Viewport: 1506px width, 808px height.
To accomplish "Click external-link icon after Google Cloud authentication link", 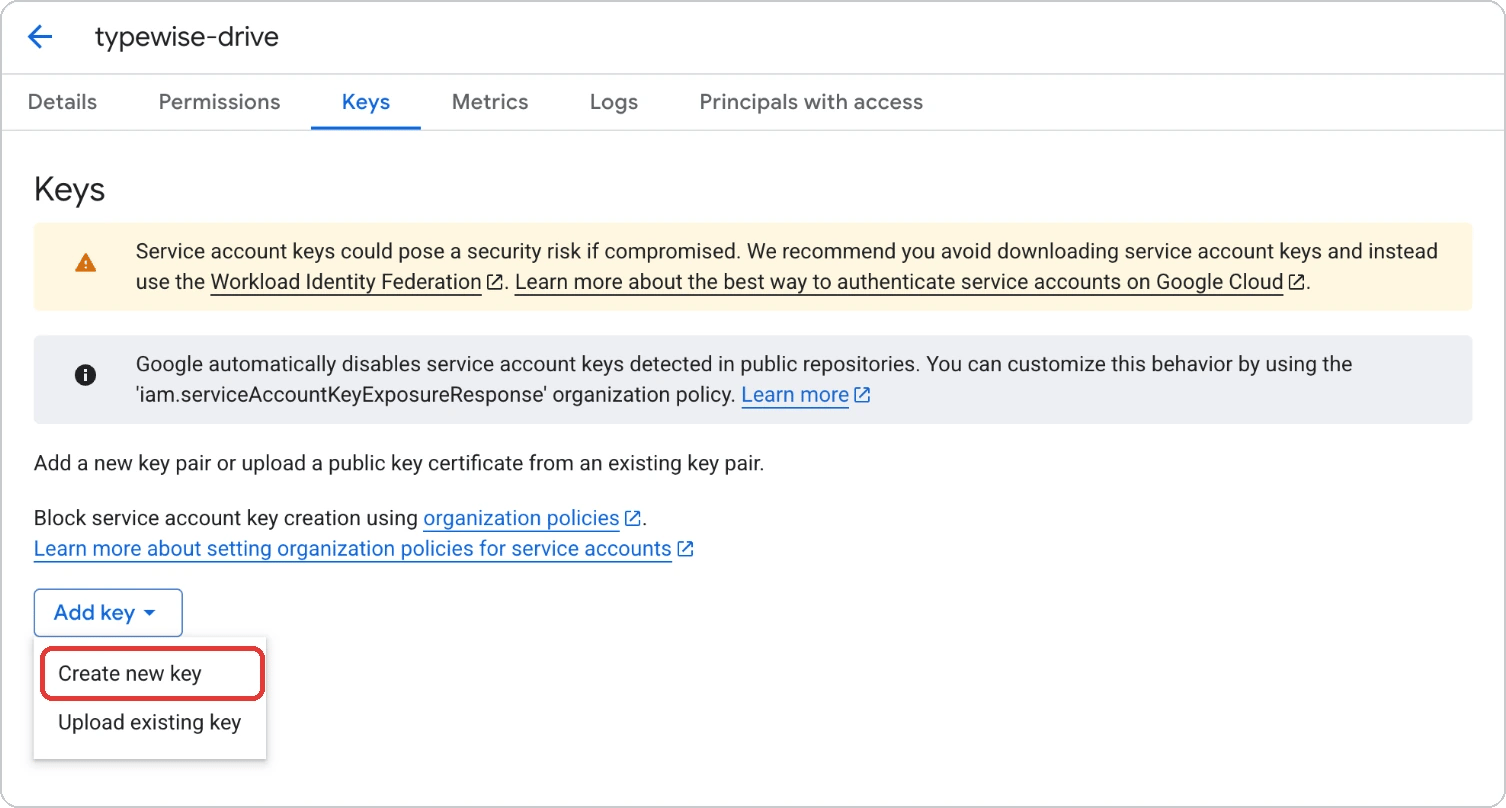I will click(x=1296, y=282).
